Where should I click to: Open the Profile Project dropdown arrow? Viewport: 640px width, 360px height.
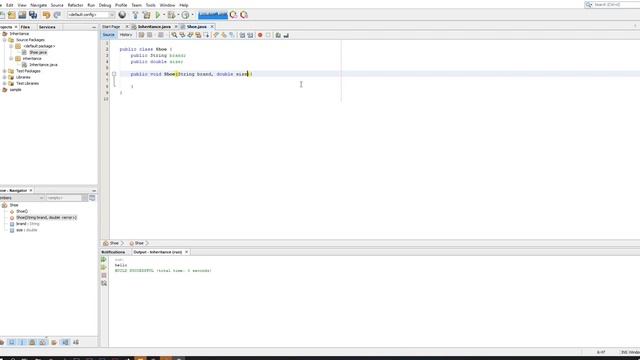tap(192, 15)
